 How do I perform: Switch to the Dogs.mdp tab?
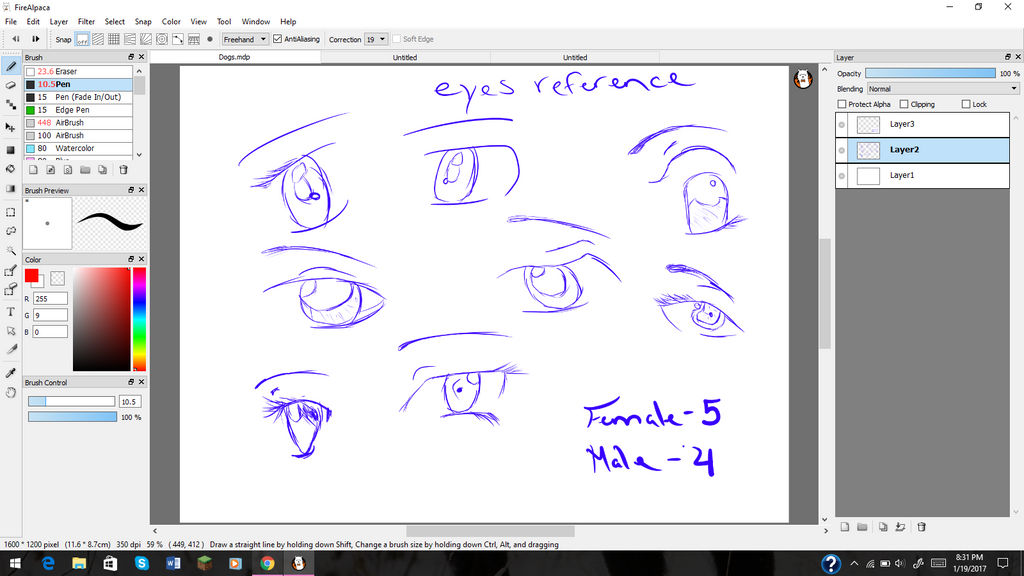pos(234,57)
